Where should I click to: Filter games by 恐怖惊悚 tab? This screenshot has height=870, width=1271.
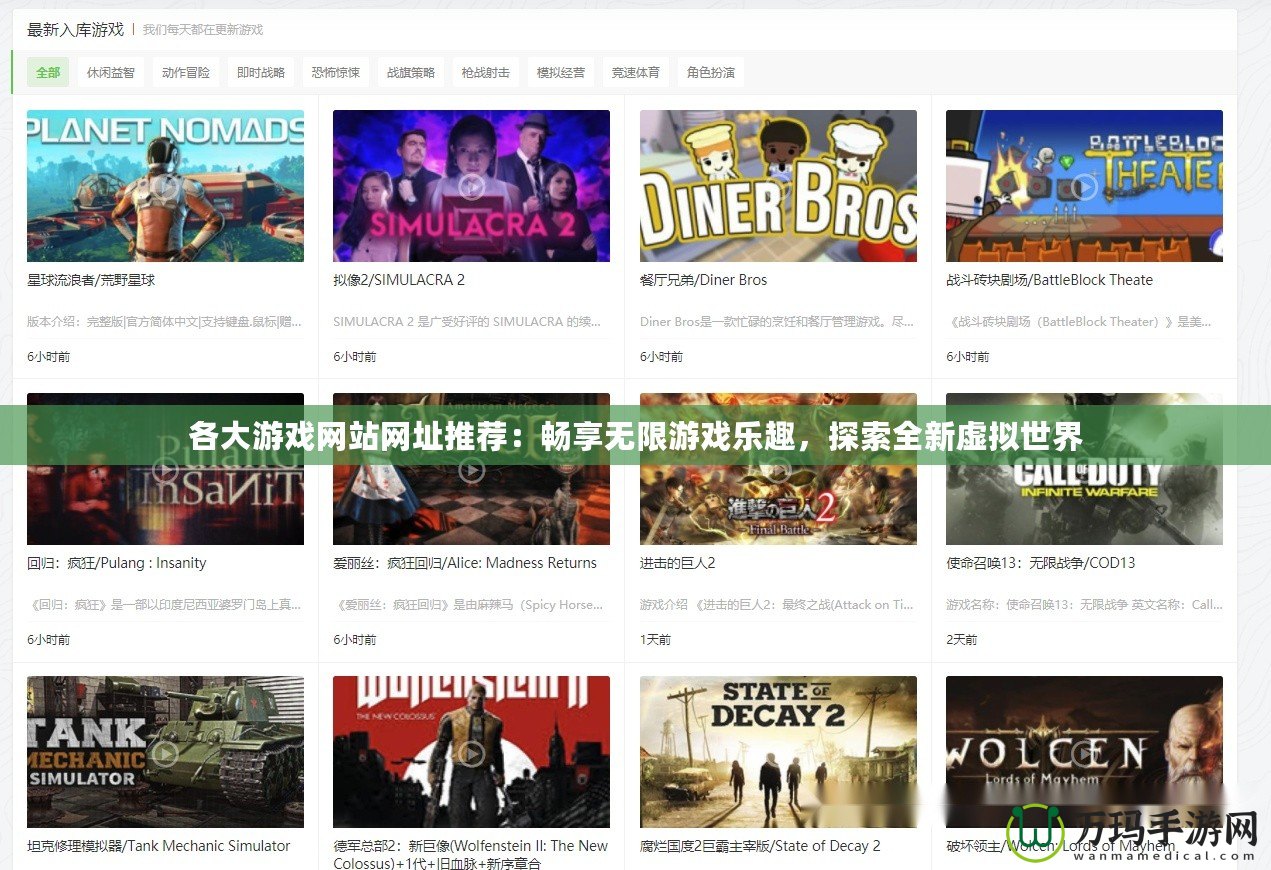coord(336,72)
